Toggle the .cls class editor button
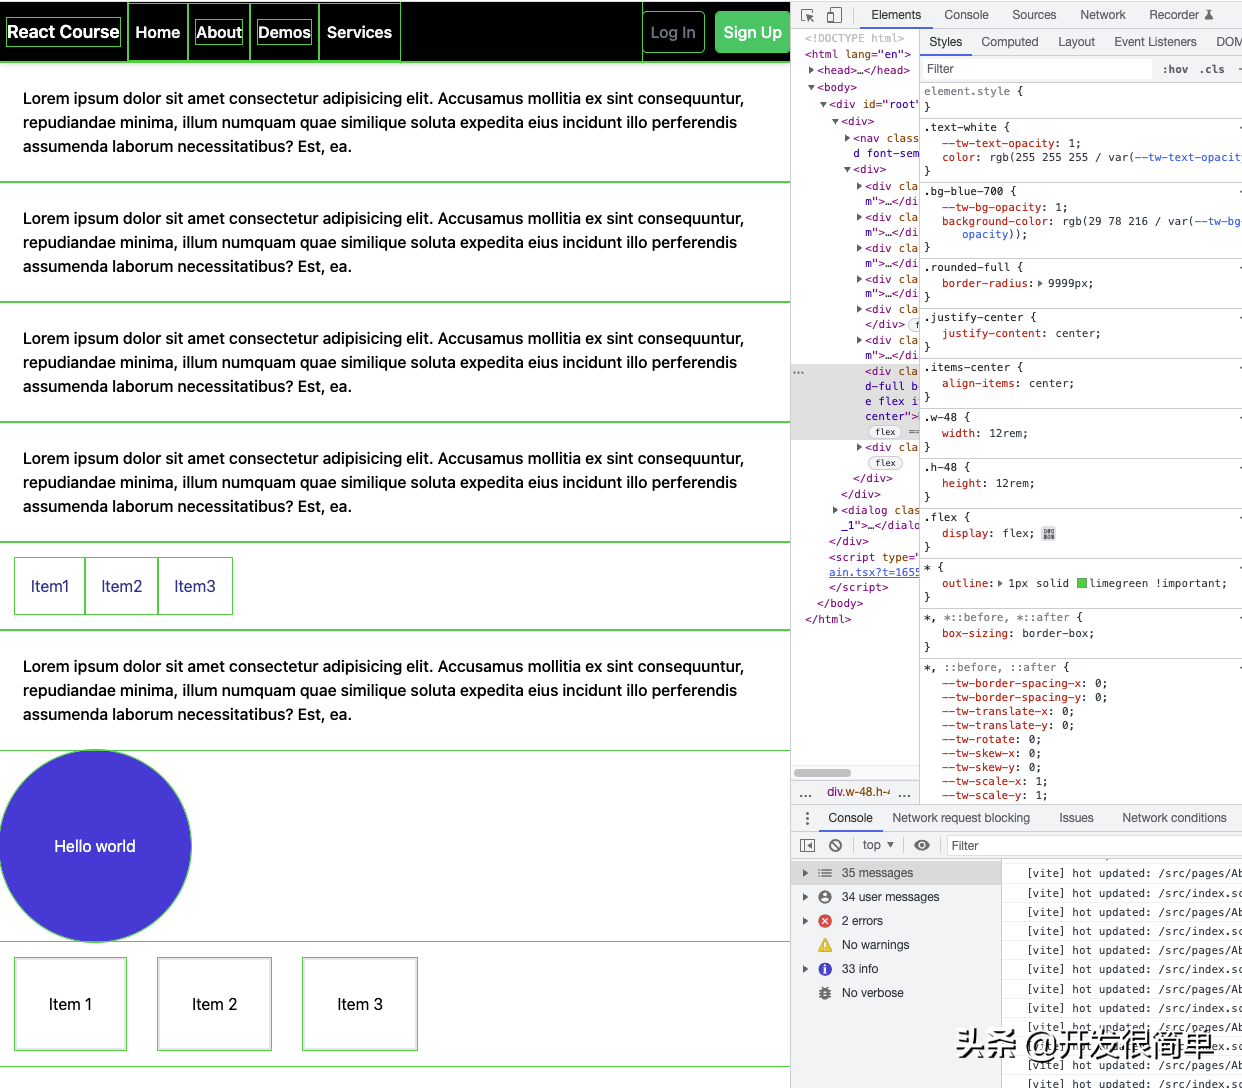Image resolution: width=1242 pixels, height=1088 pixels. (1212, 69)
